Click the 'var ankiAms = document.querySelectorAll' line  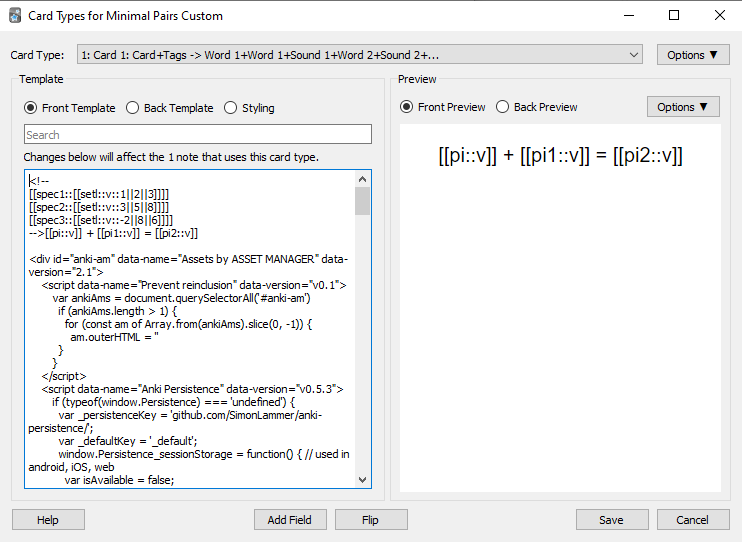[181, 298]
